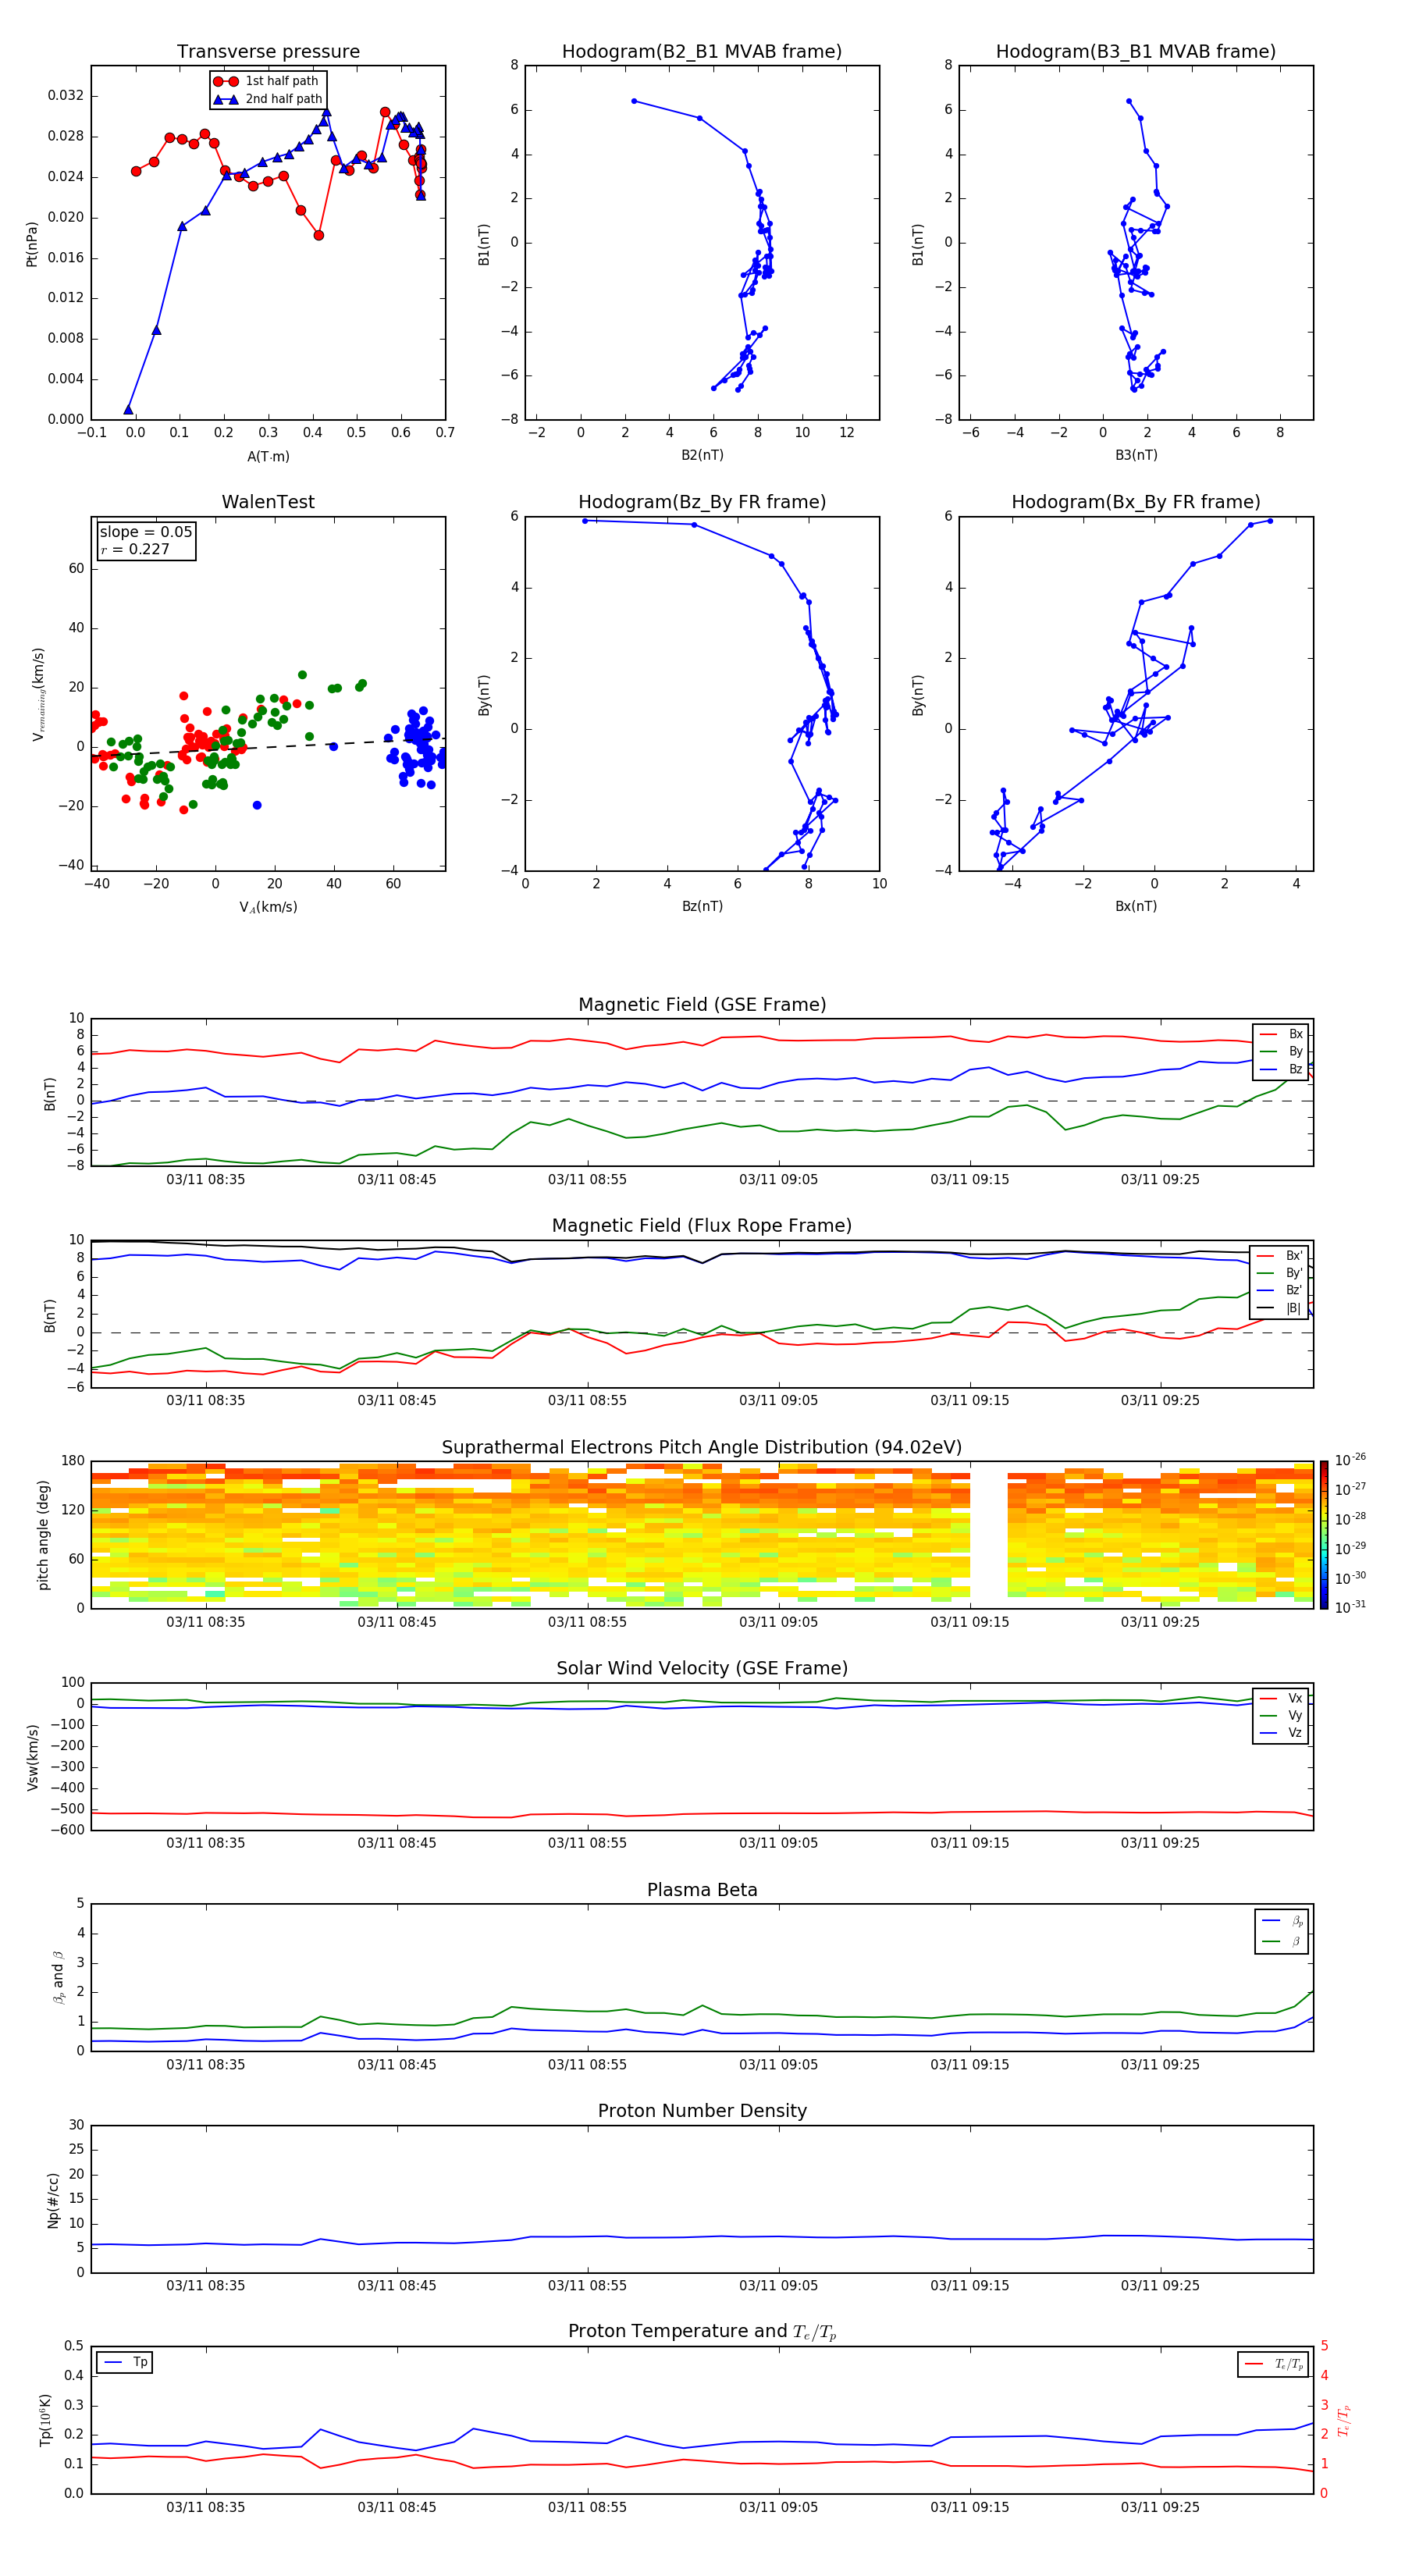Click the "Hodogram(B2_B1 MVAB frame)" title
1405x2576 pixels.
702,52
